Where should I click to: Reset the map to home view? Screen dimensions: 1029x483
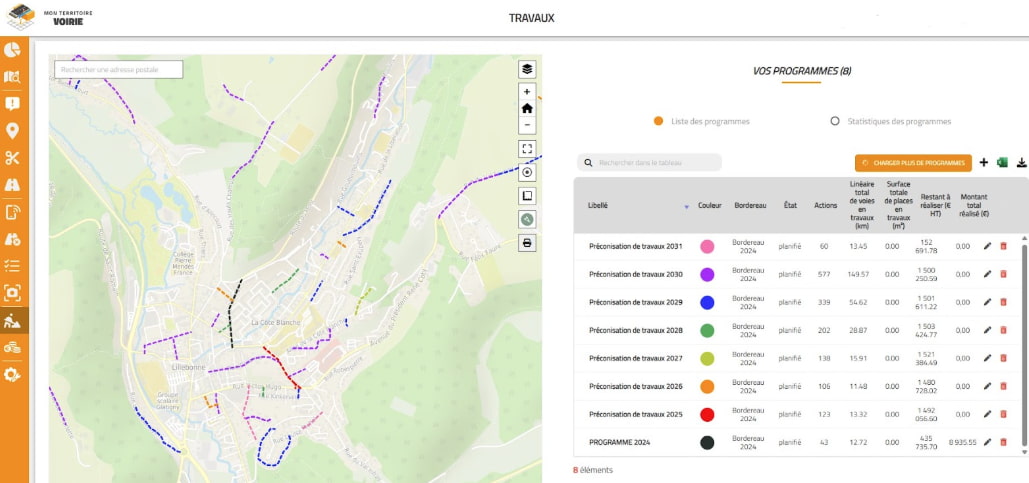pyautogui.click(x=527, y=108)
